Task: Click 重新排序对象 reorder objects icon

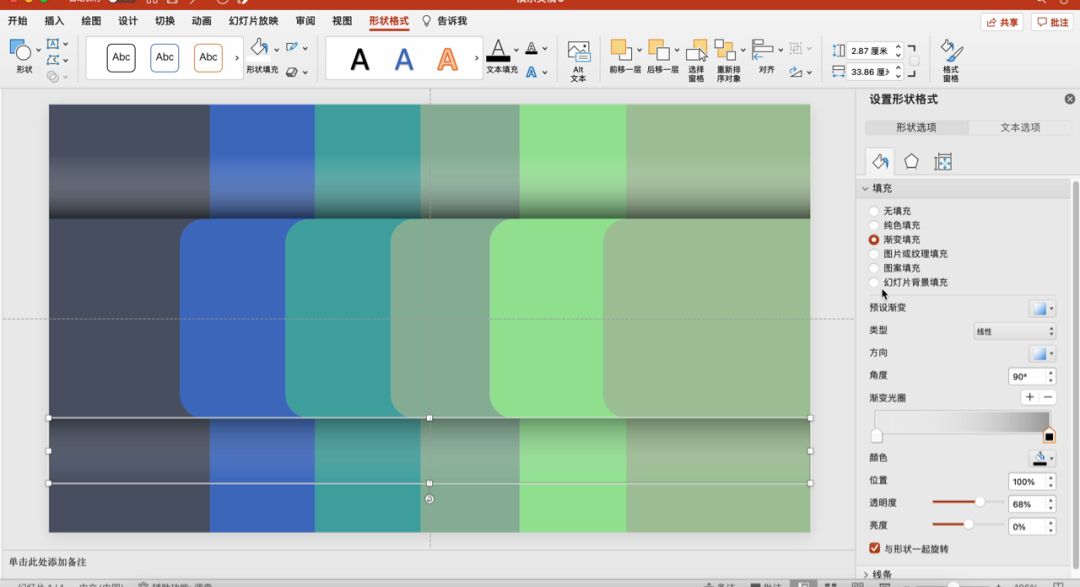Action: [x=725, y=50]
